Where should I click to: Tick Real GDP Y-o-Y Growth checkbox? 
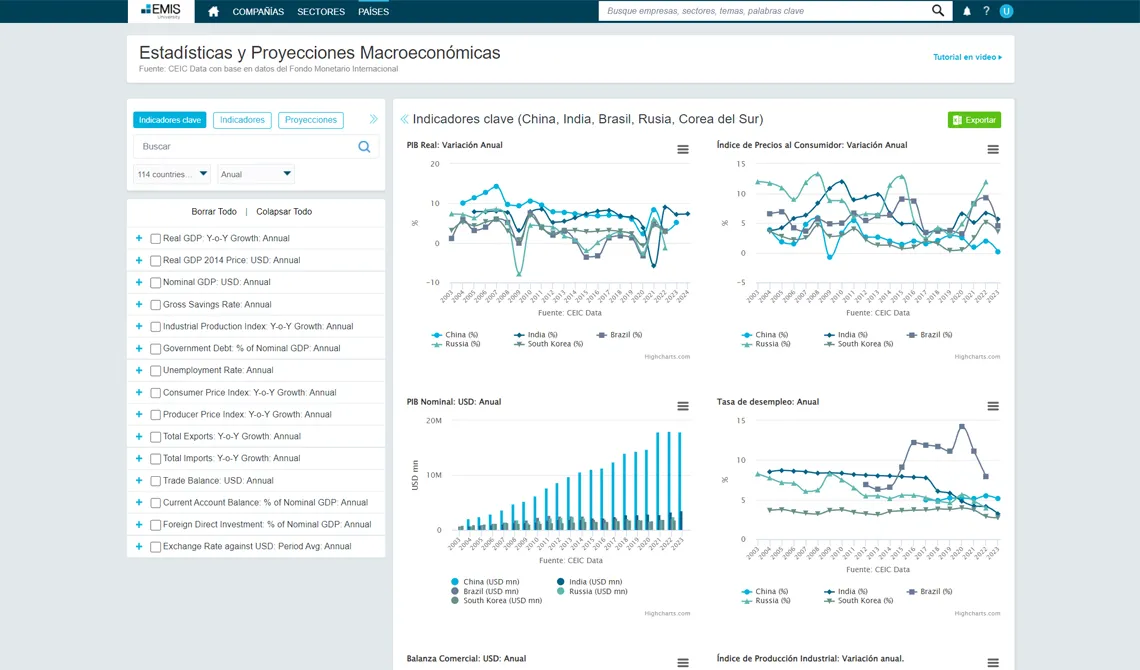click(x=156, y=238)
